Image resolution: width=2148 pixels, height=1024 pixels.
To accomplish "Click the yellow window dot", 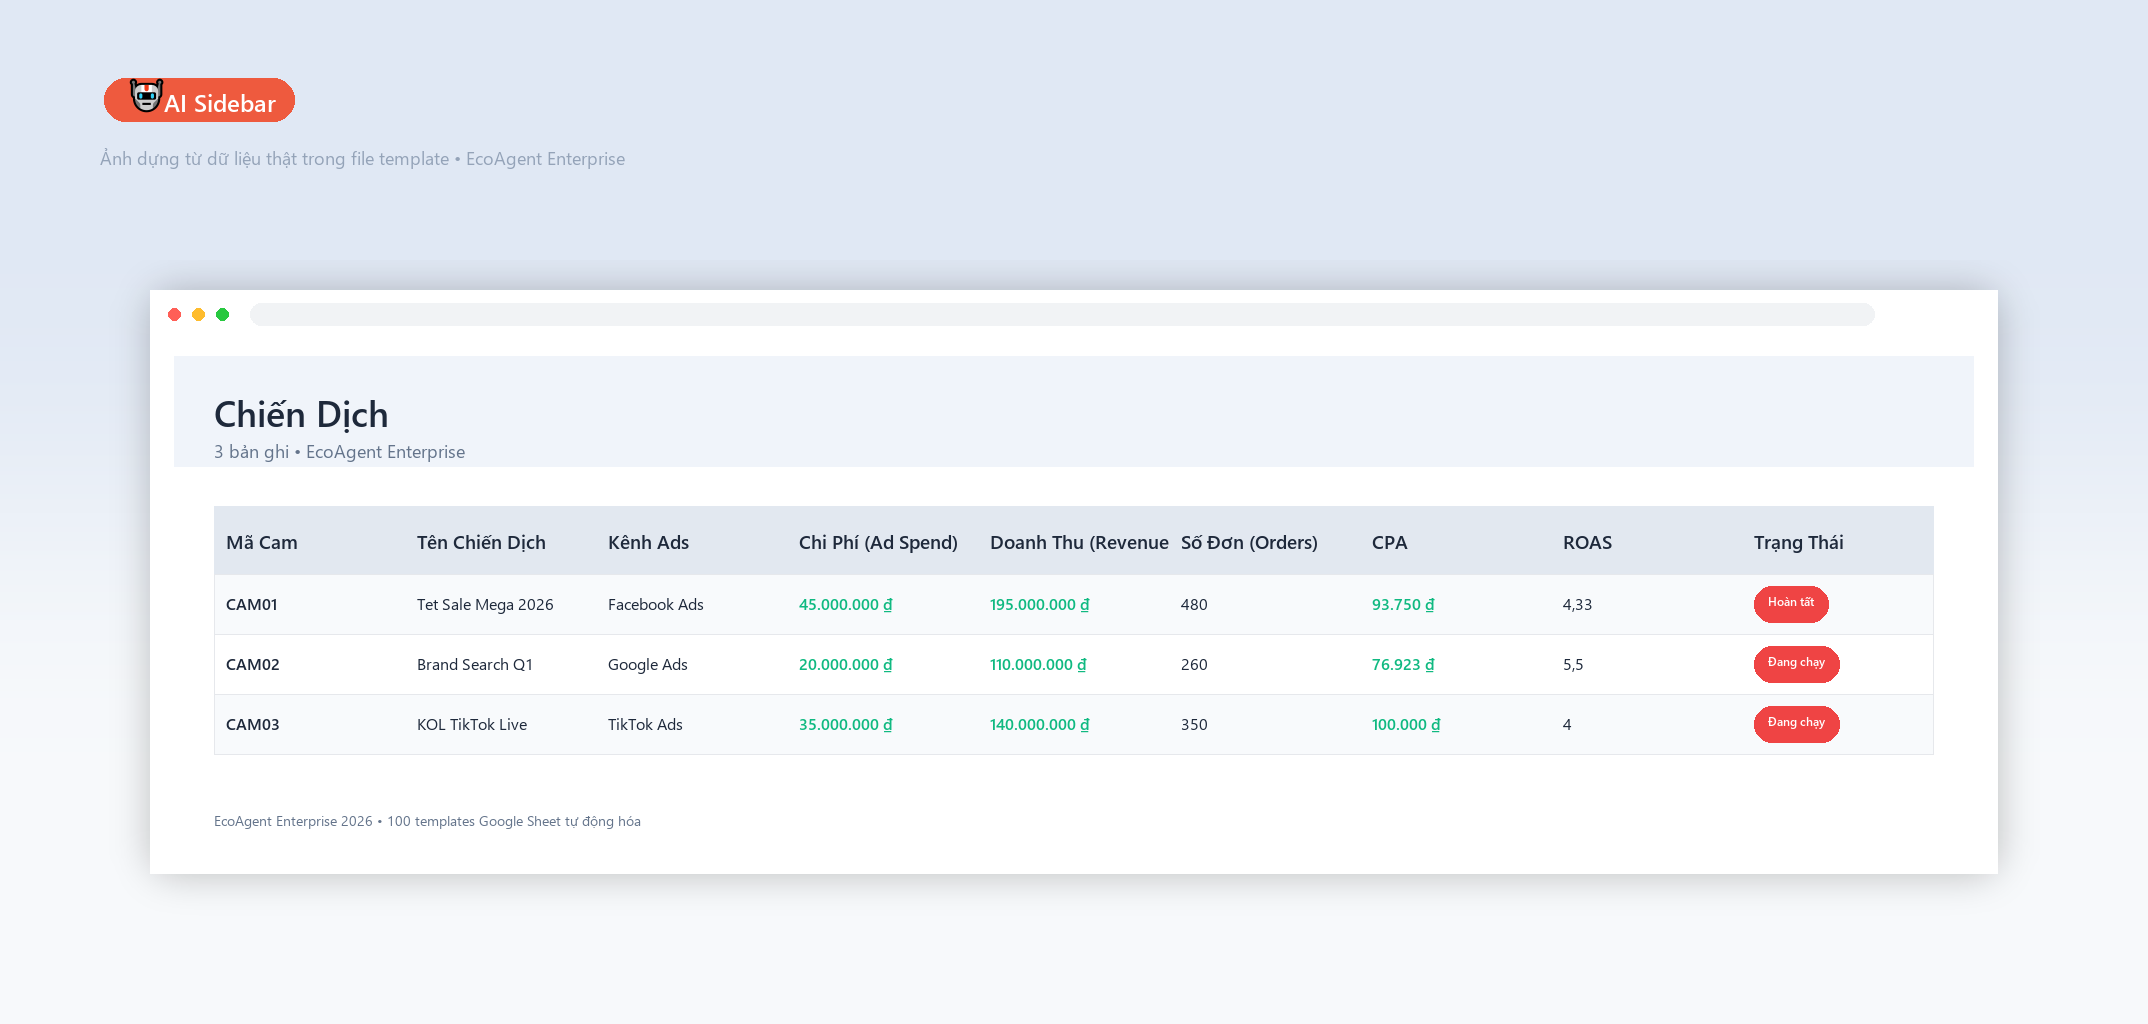I will pos(199,314).
